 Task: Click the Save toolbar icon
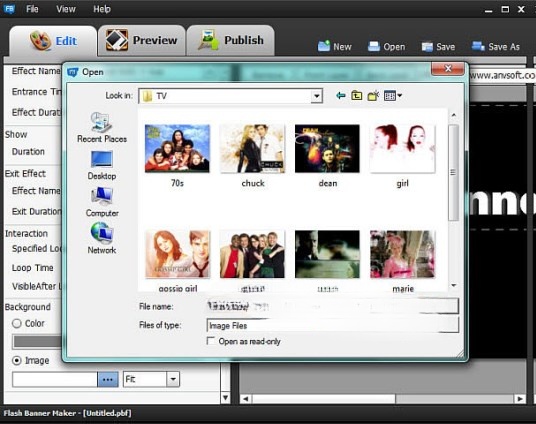(x=427, y=47)
